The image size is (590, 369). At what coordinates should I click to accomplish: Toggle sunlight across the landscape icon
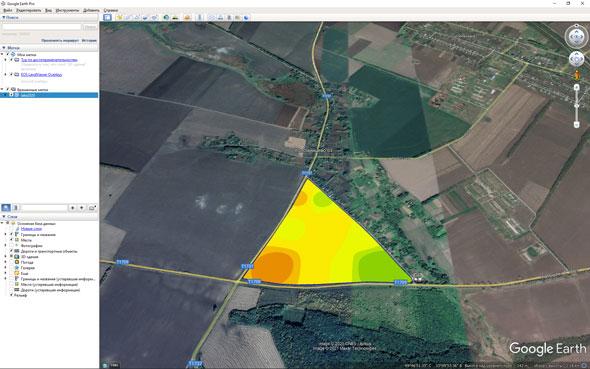point(175,17)
